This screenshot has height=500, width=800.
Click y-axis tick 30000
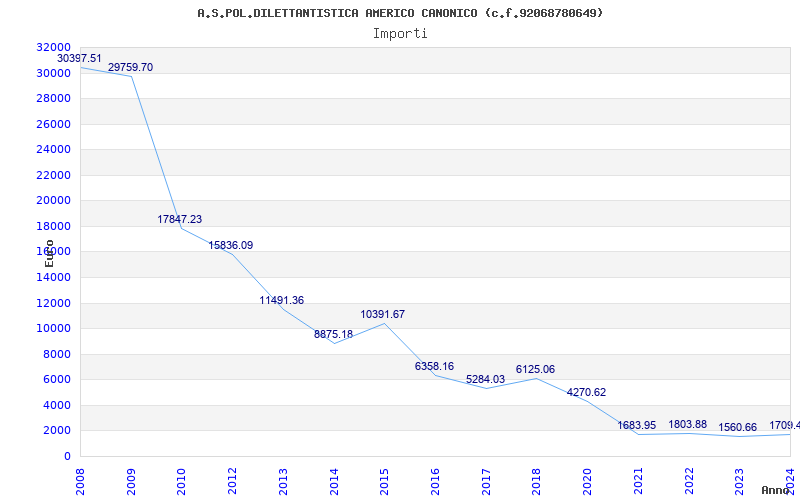tap(54, 73)
